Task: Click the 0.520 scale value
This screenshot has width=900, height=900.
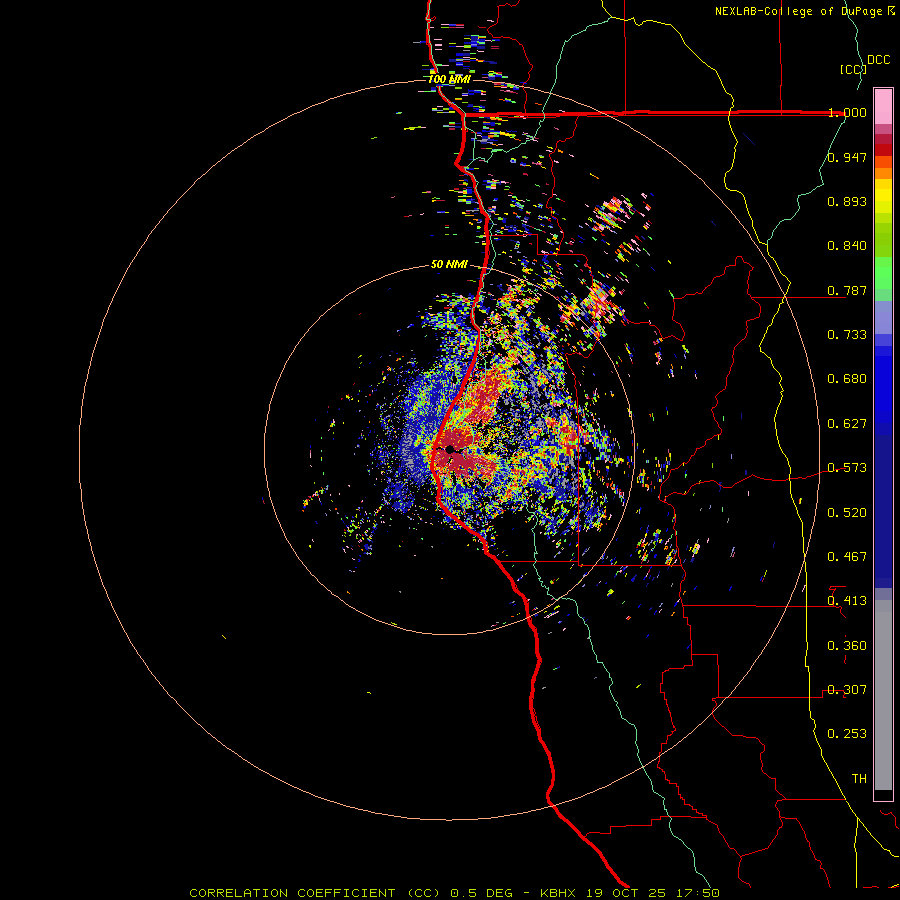Action: 847,513
